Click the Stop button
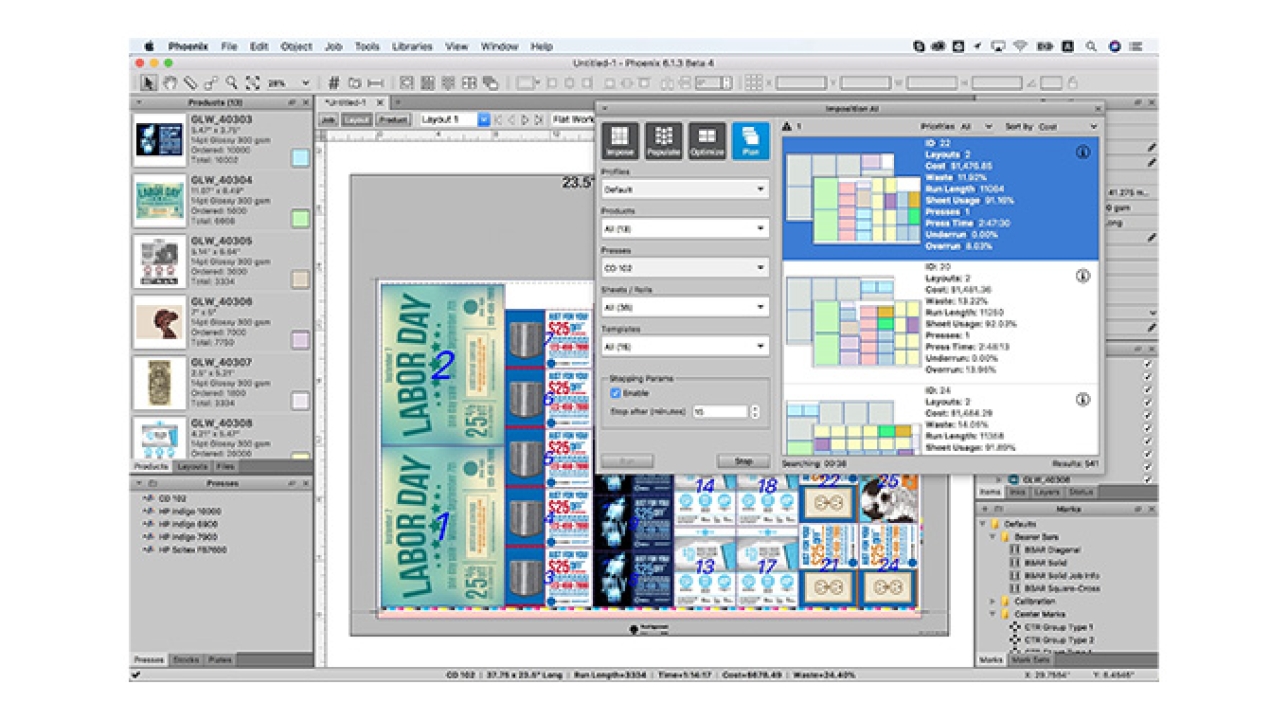The width and height of the screenshot is (1280, 720). point(743,461)
